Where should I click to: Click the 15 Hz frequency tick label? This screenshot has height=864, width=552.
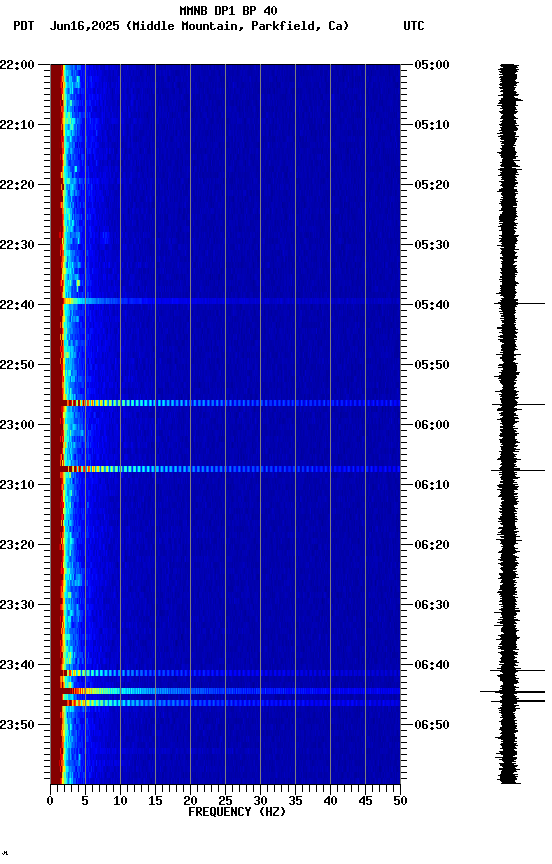pos(155,801)
